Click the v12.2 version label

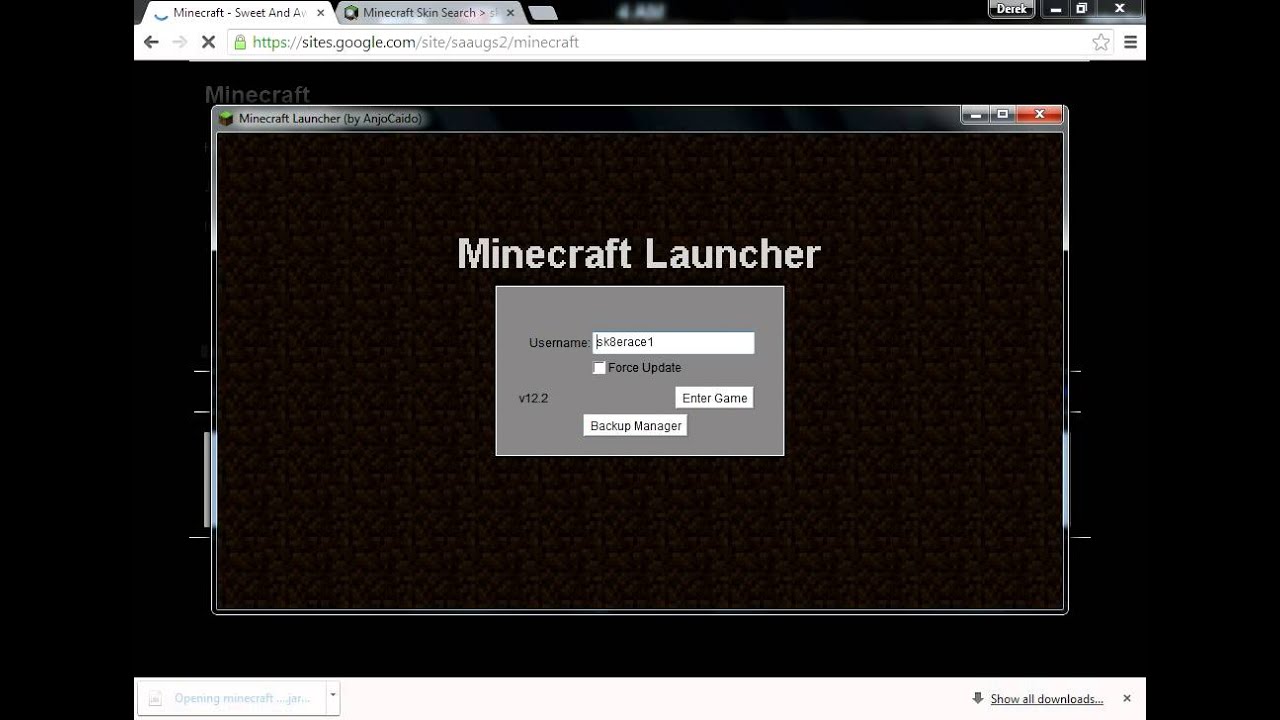click(x=533, y=398)
